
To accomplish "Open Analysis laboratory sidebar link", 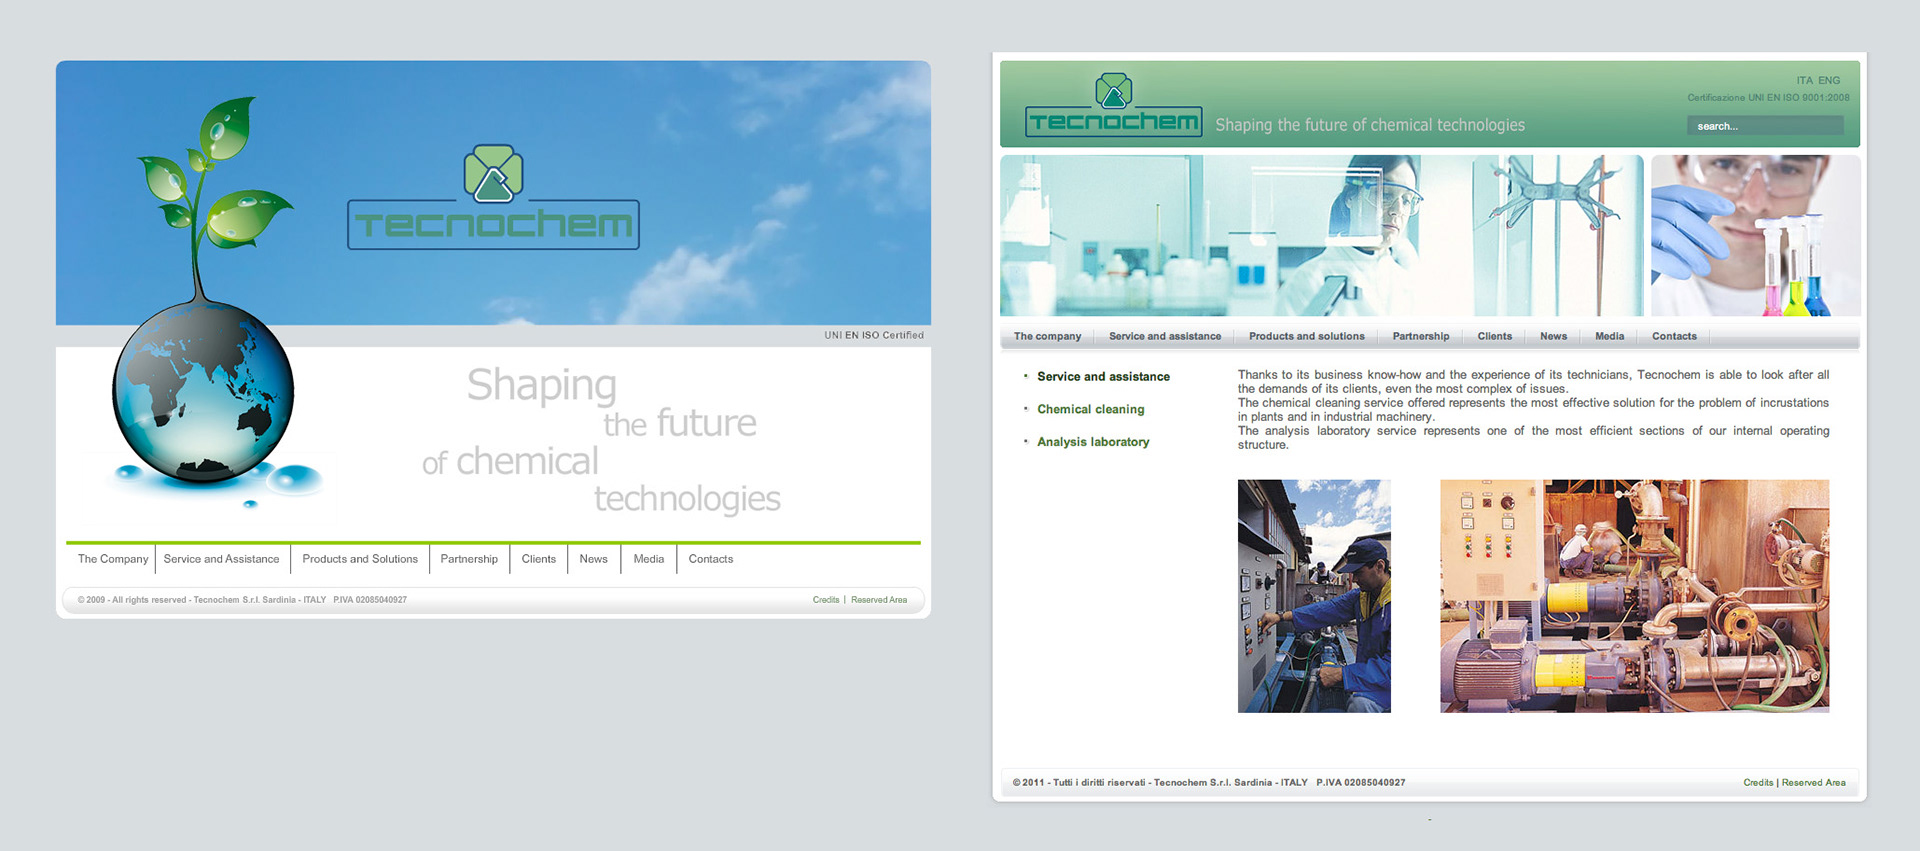I will tap(1093, 442).
